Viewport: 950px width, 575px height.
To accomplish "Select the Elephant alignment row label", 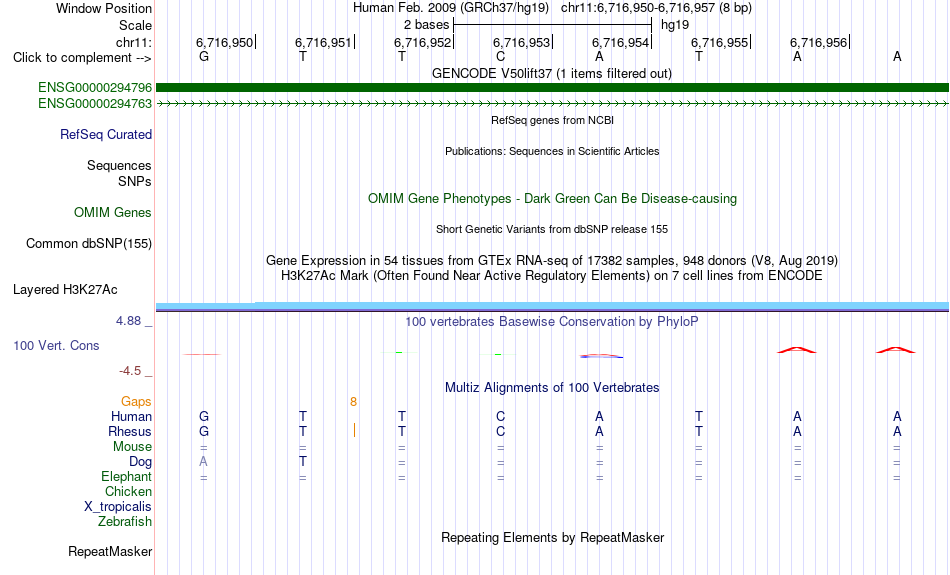I will (x=126, y=477).
